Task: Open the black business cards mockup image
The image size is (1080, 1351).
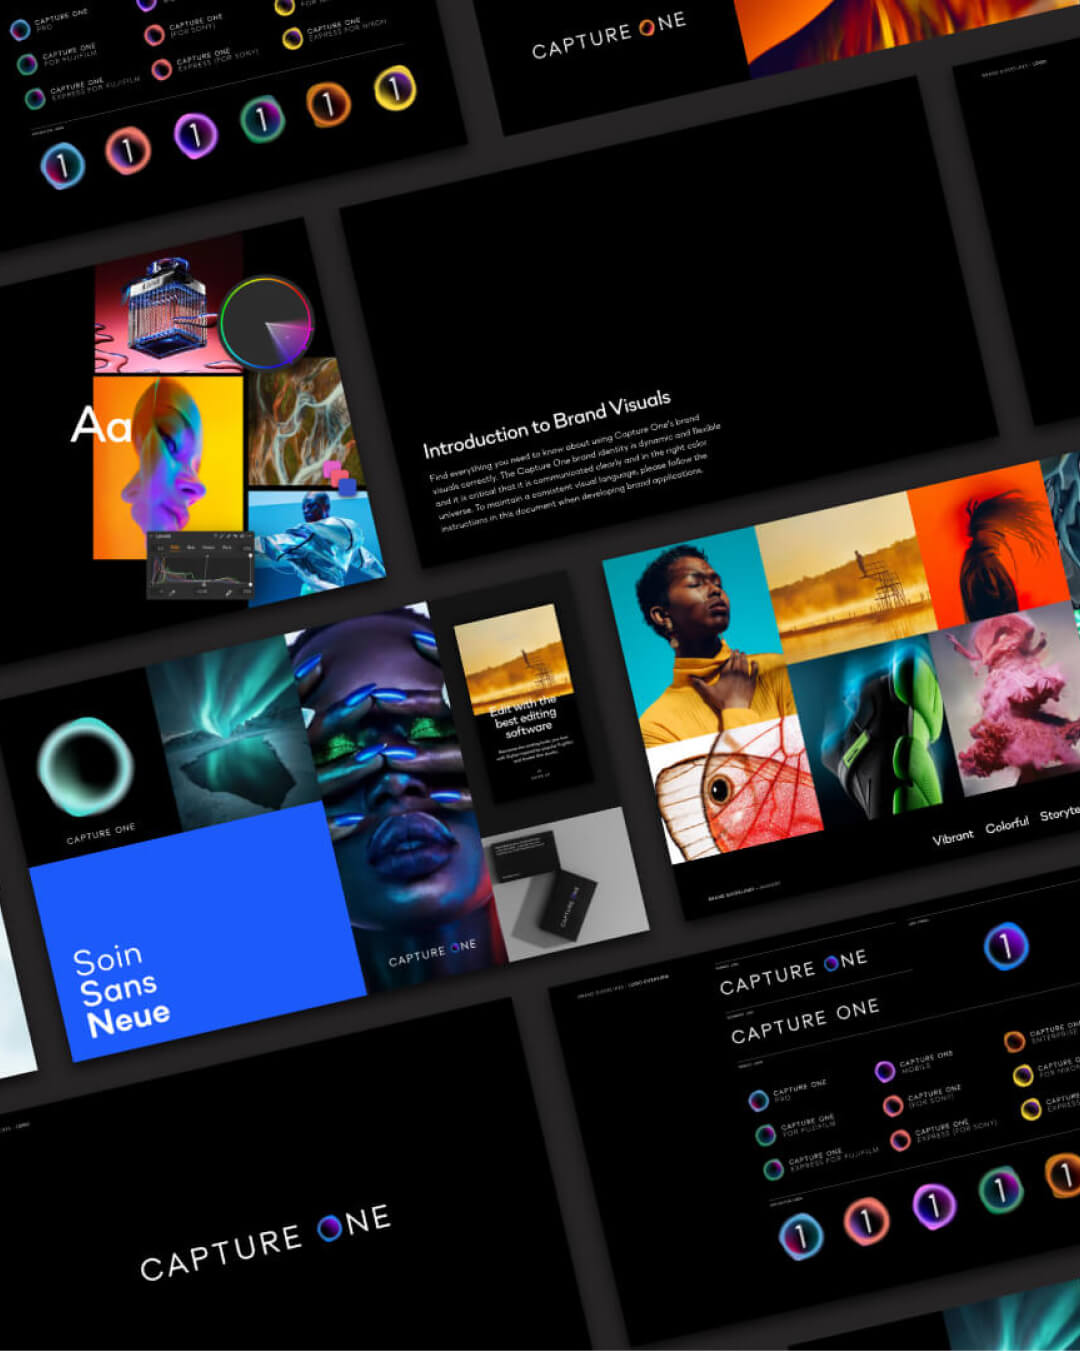Action: [x=565, y=885]
